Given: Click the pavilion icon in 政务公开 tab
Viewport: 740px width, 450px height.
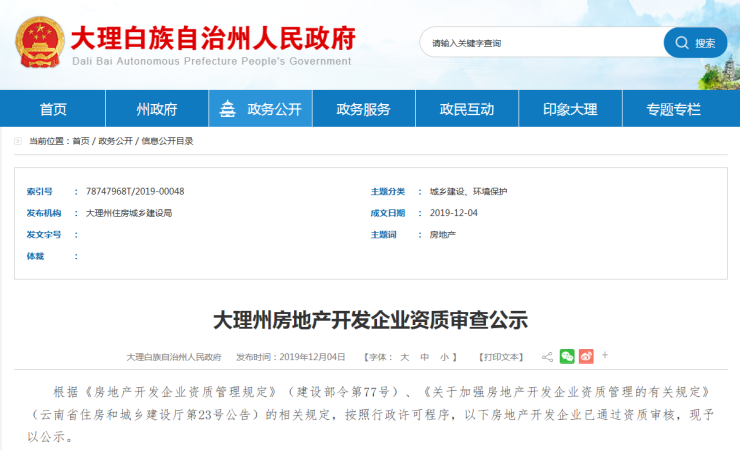Looking at the screenshot, I should pyautogui.click(x=227, y=109).
